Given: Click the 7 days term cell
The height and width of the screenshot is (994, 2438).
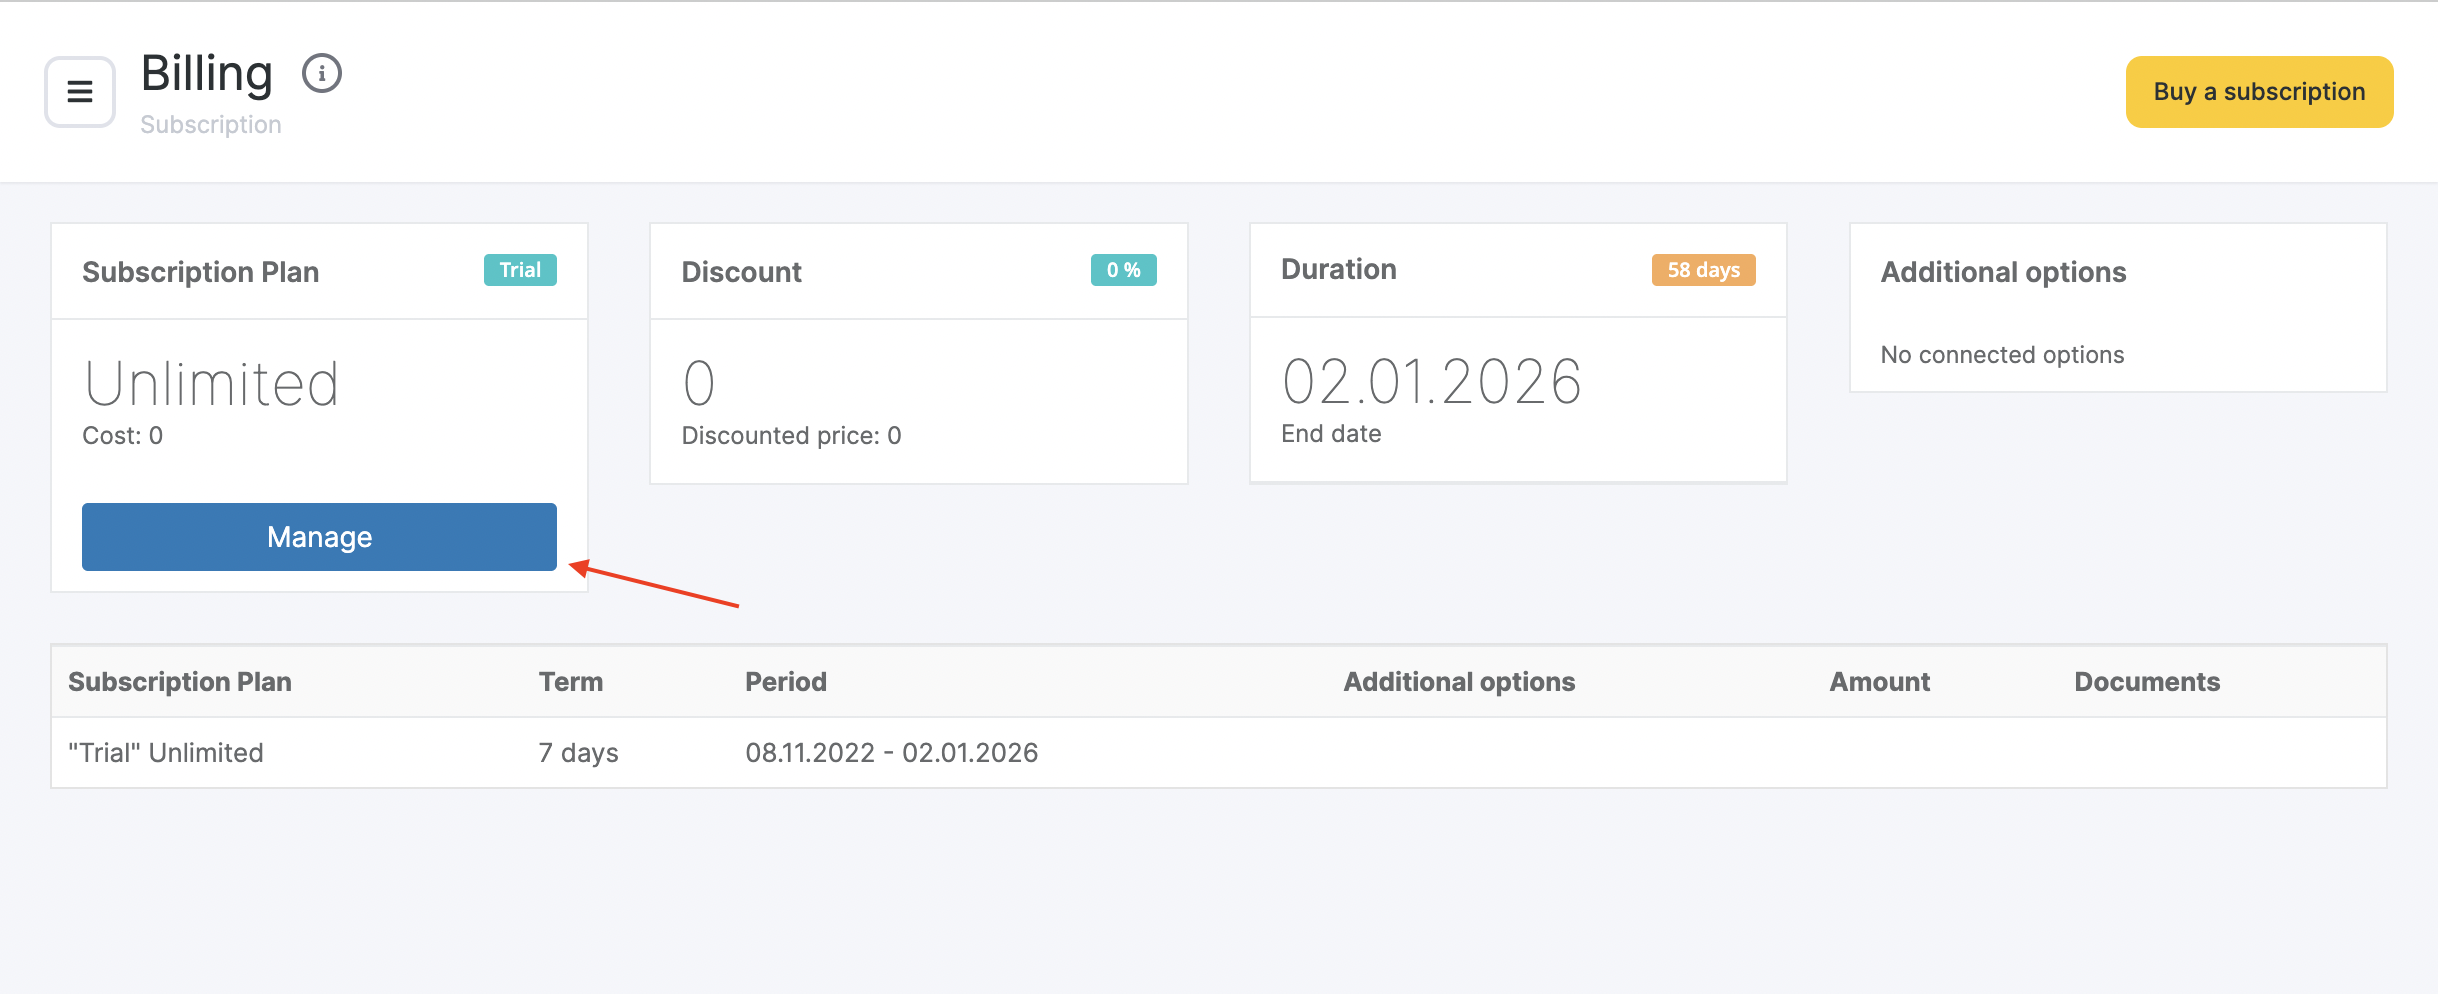Looking at the screenshot, I should [578, 753].
